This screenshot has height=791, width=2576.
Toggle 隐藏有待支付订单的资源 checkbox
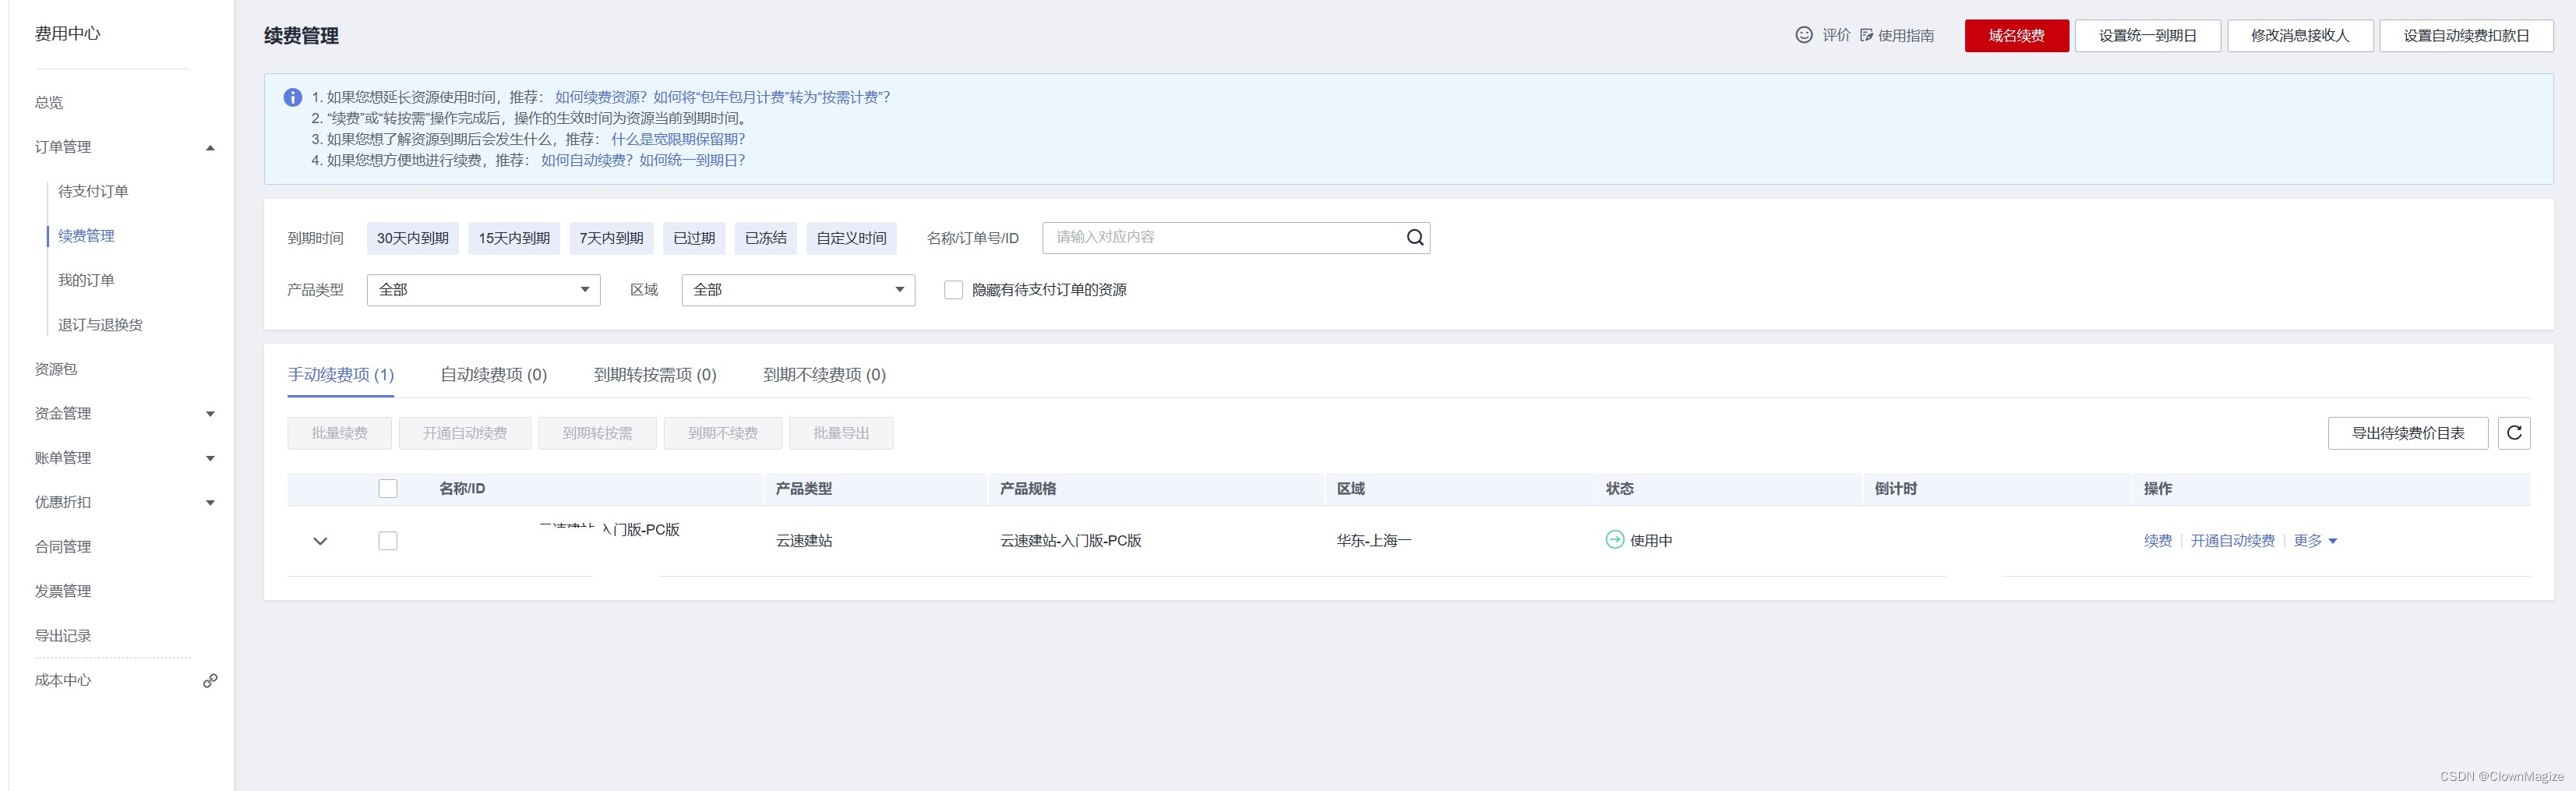point(953,290)
